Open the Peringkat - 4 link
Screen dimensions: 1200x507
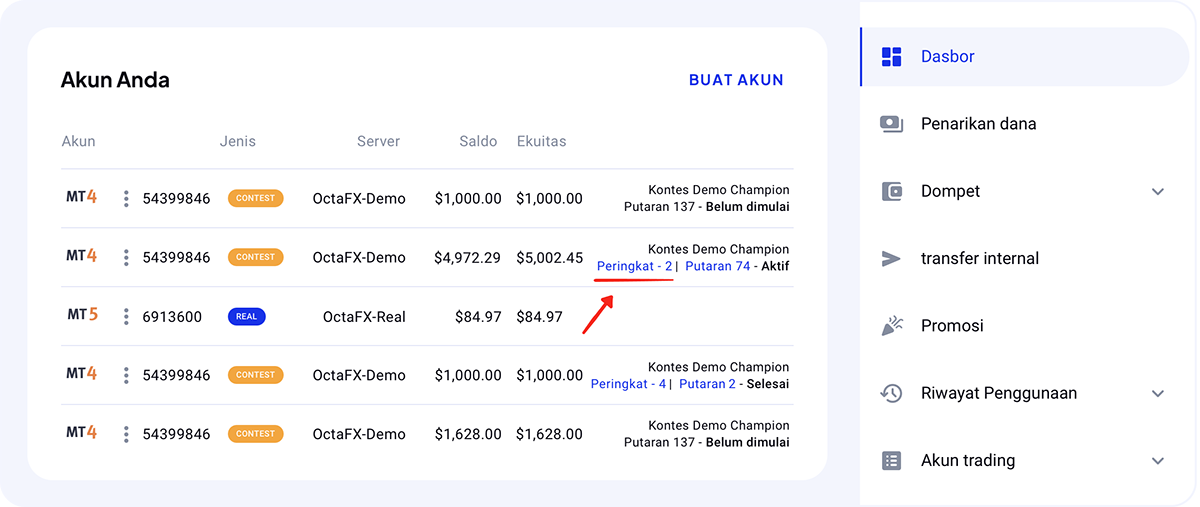point(628,384)
